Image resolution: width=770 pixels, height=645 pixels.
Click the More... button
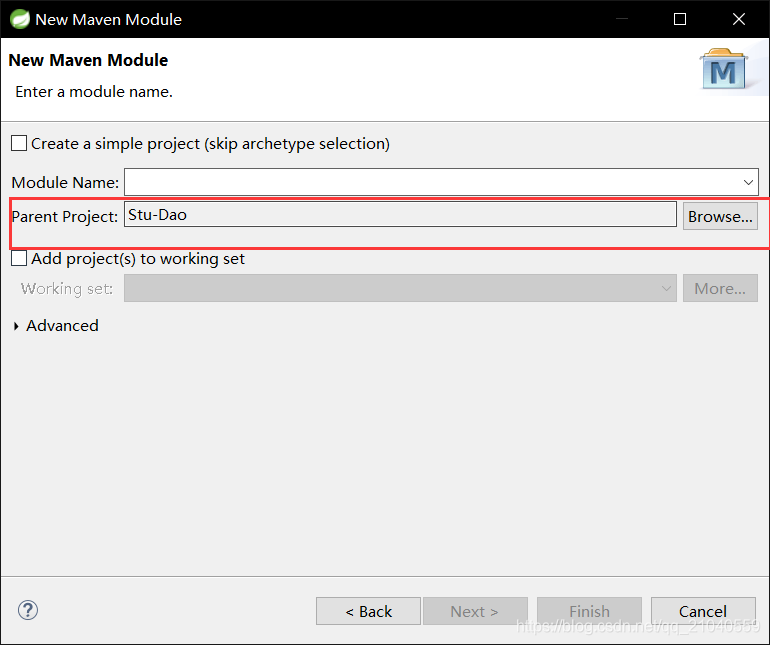pos(720,288)
